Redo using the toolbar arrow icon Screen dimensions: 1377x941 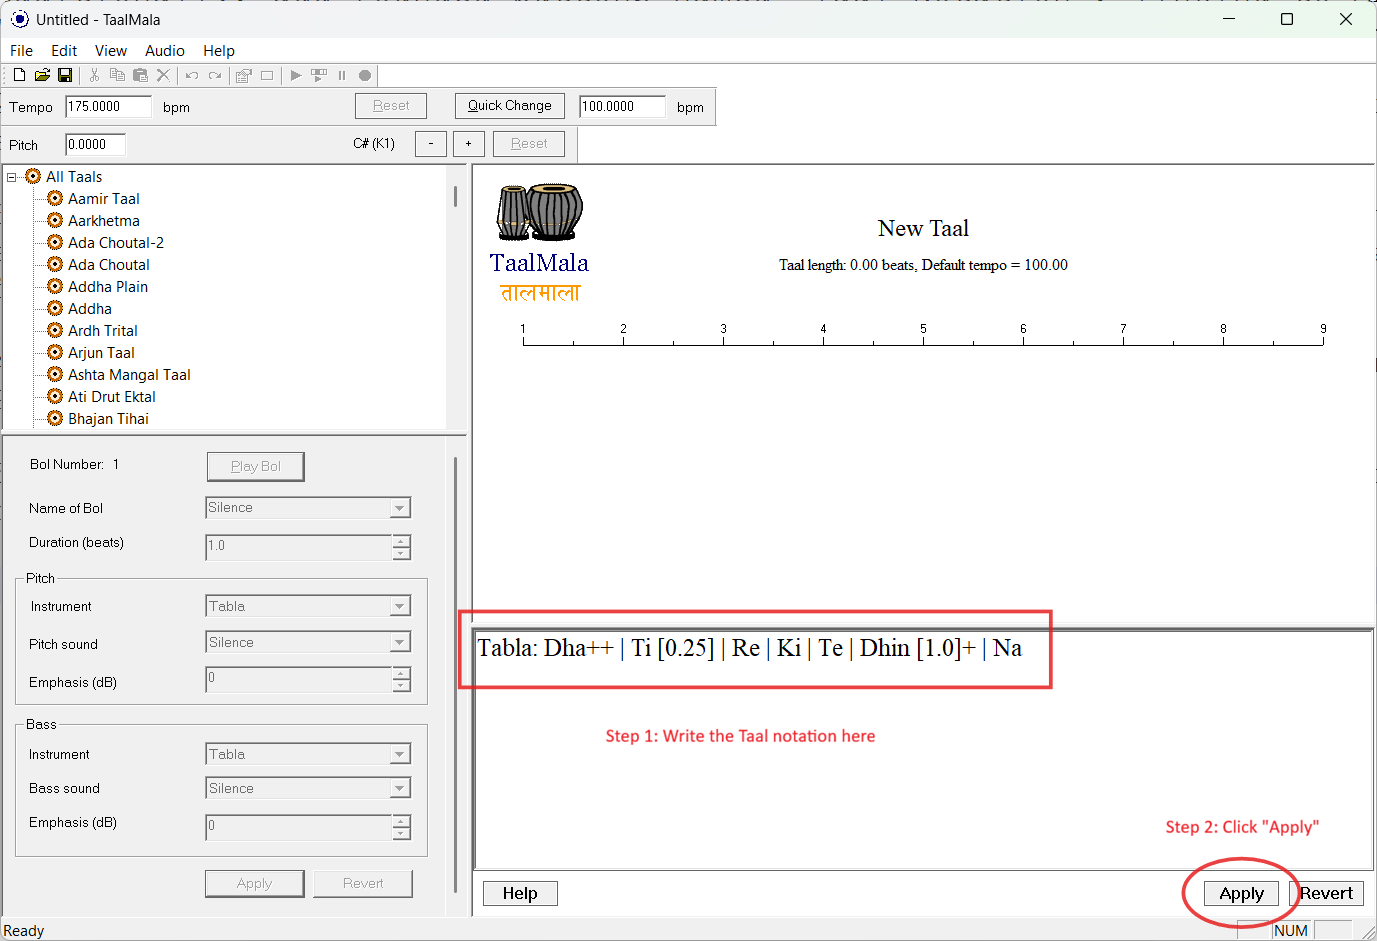(215, 75)
